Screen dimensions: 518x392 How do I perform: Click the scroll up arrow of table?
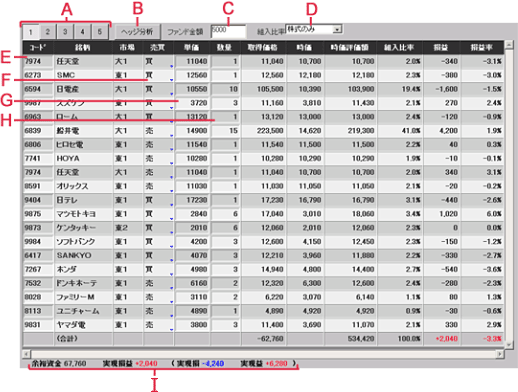click(x=509, y=44)
